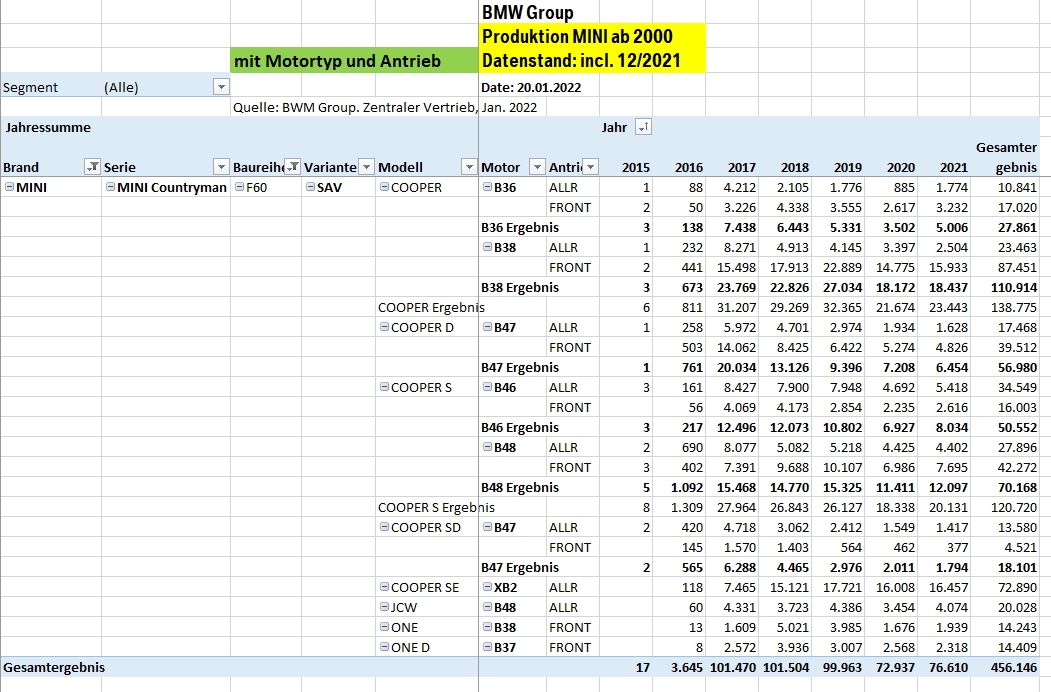Collapse the F60 Baureihe group
Screen dimensions: 1051x692
[x=238, y=188]
